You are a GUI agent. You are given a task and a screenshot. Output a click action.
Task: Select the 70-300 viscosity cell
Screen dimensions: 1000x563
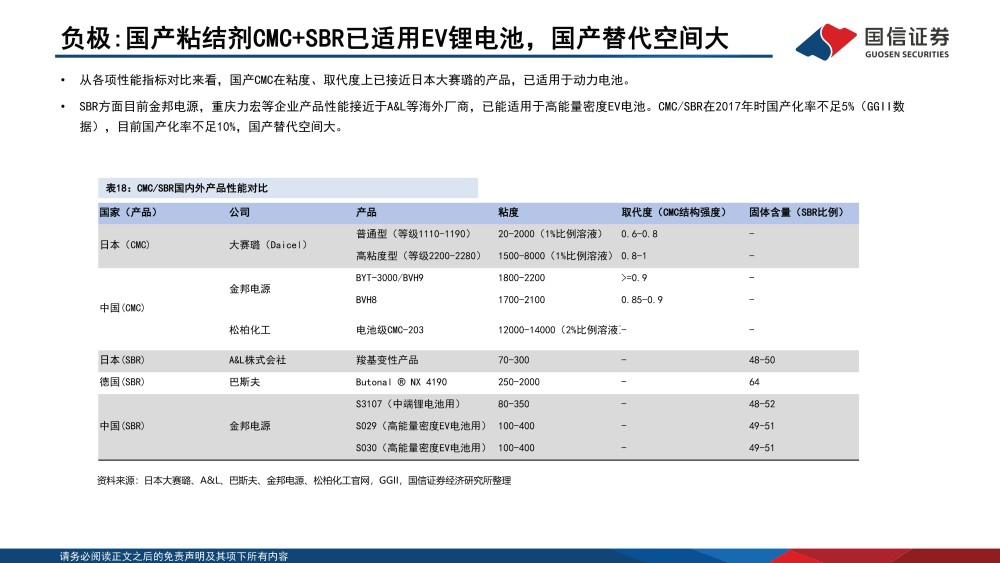tap(513, 360)
